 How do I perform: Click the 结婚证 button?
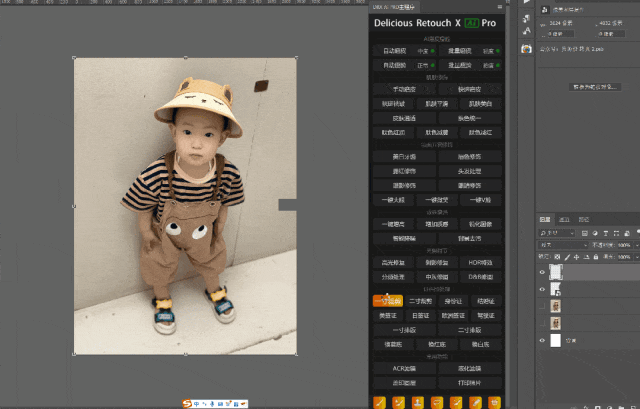click(x=486, y=301)
